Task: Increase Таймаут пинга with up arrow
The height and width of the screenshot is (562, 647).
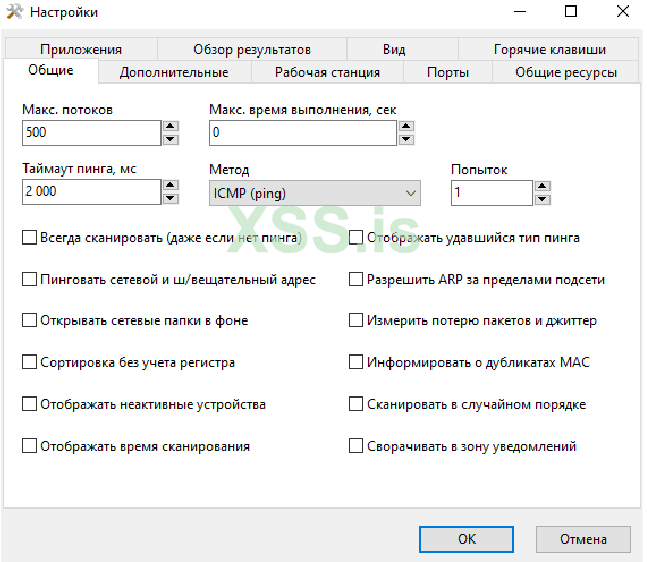Action: click(170, 185)
